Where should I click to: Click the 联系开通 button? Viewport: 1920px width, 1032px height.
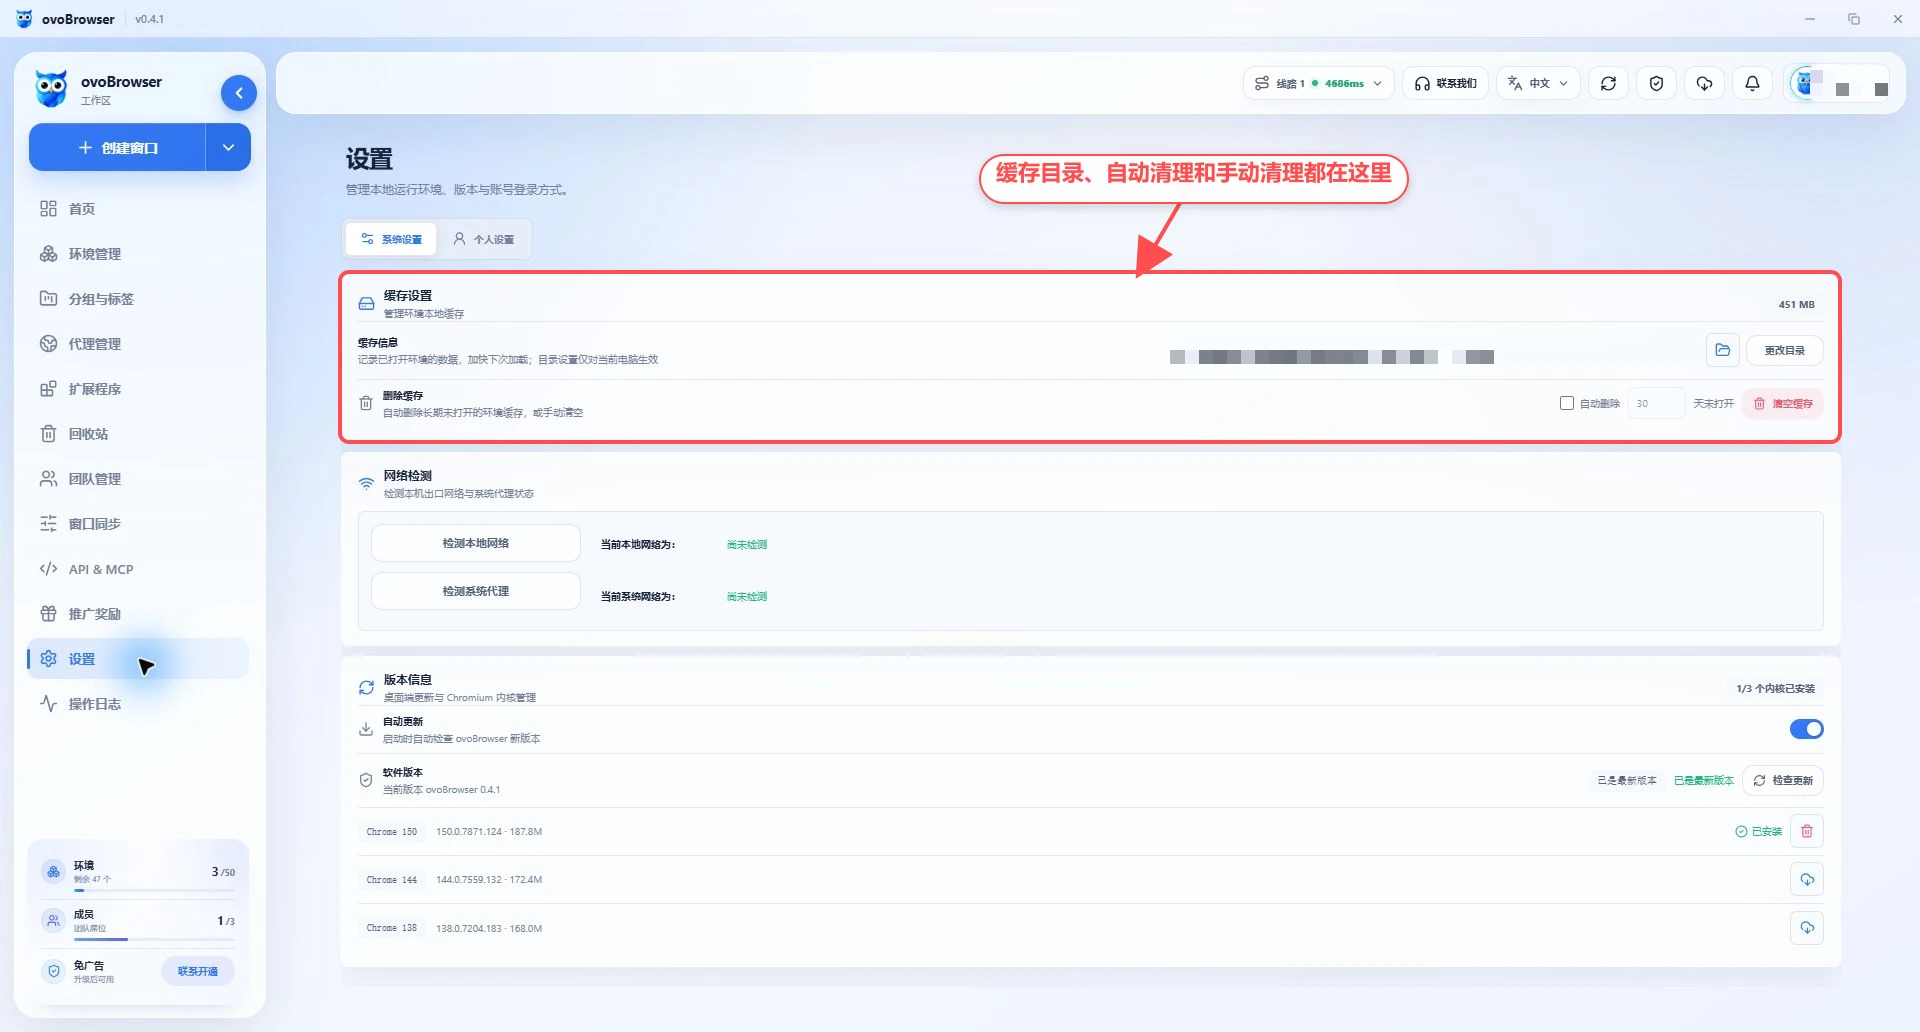[198, 971]
